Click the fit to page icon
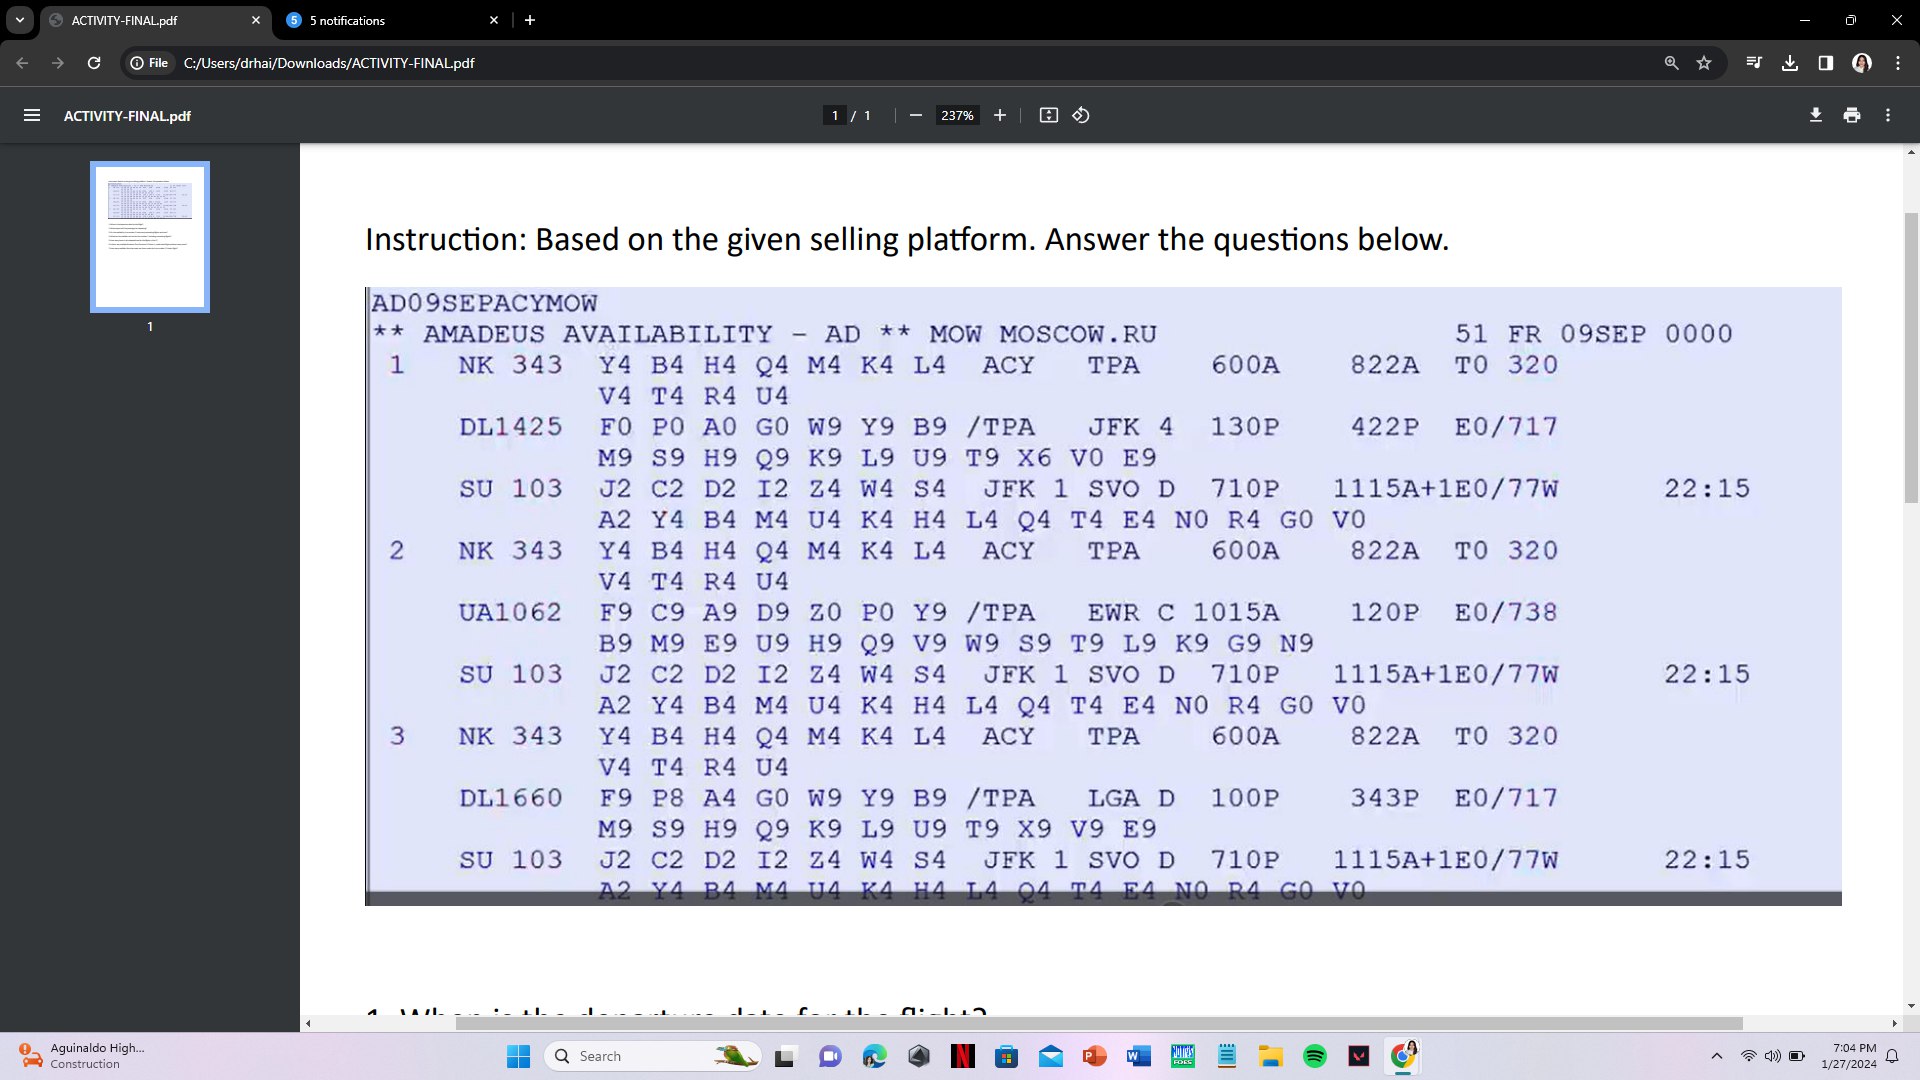The image size is (1920, 1080). coord(1048,115)
